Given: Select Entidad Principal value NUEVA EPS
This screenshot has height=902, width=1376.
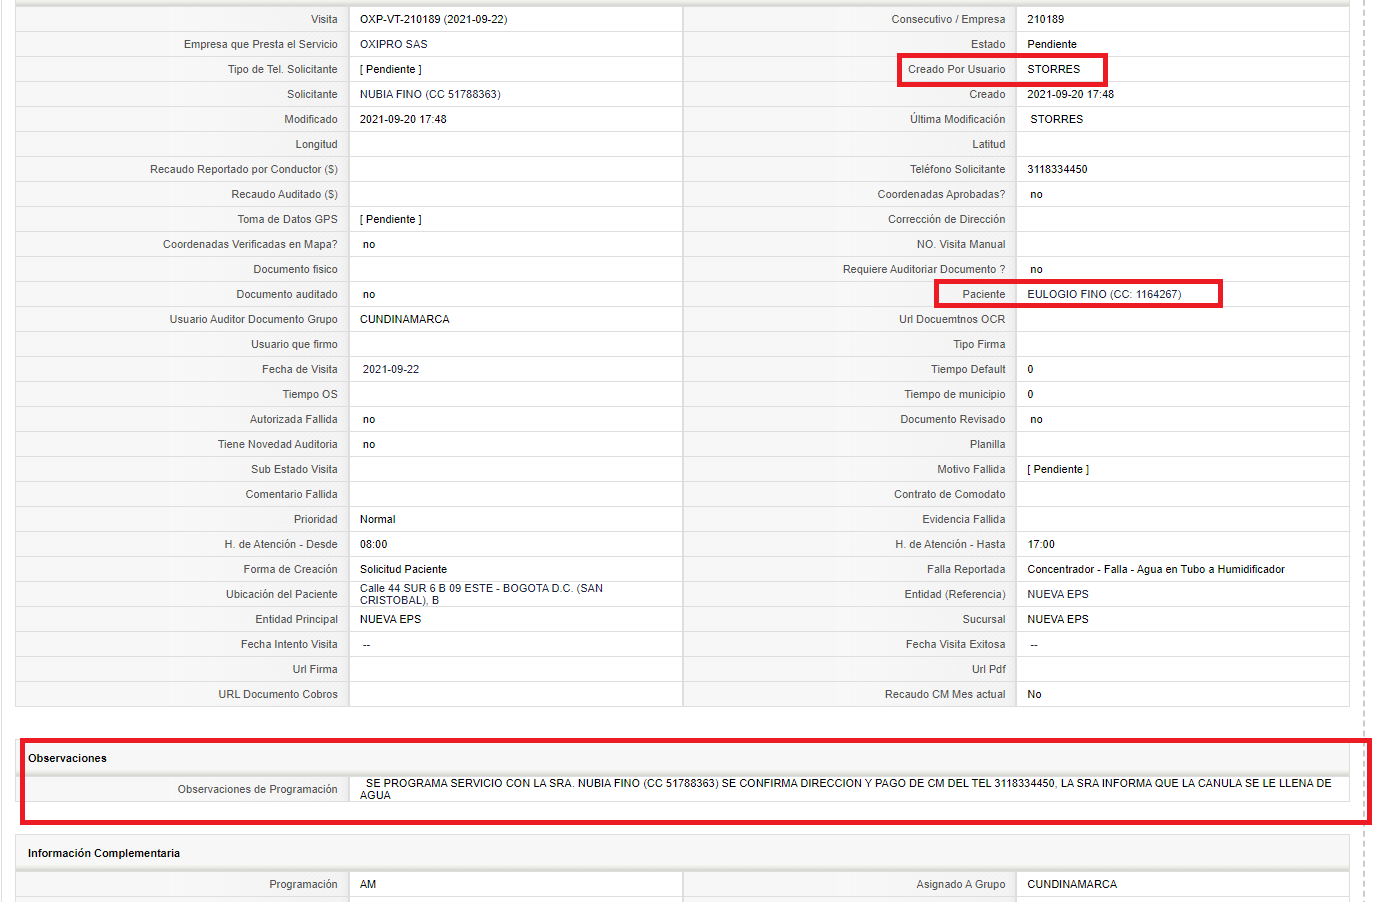Looking at the screenshot, I should click(390, 619).
